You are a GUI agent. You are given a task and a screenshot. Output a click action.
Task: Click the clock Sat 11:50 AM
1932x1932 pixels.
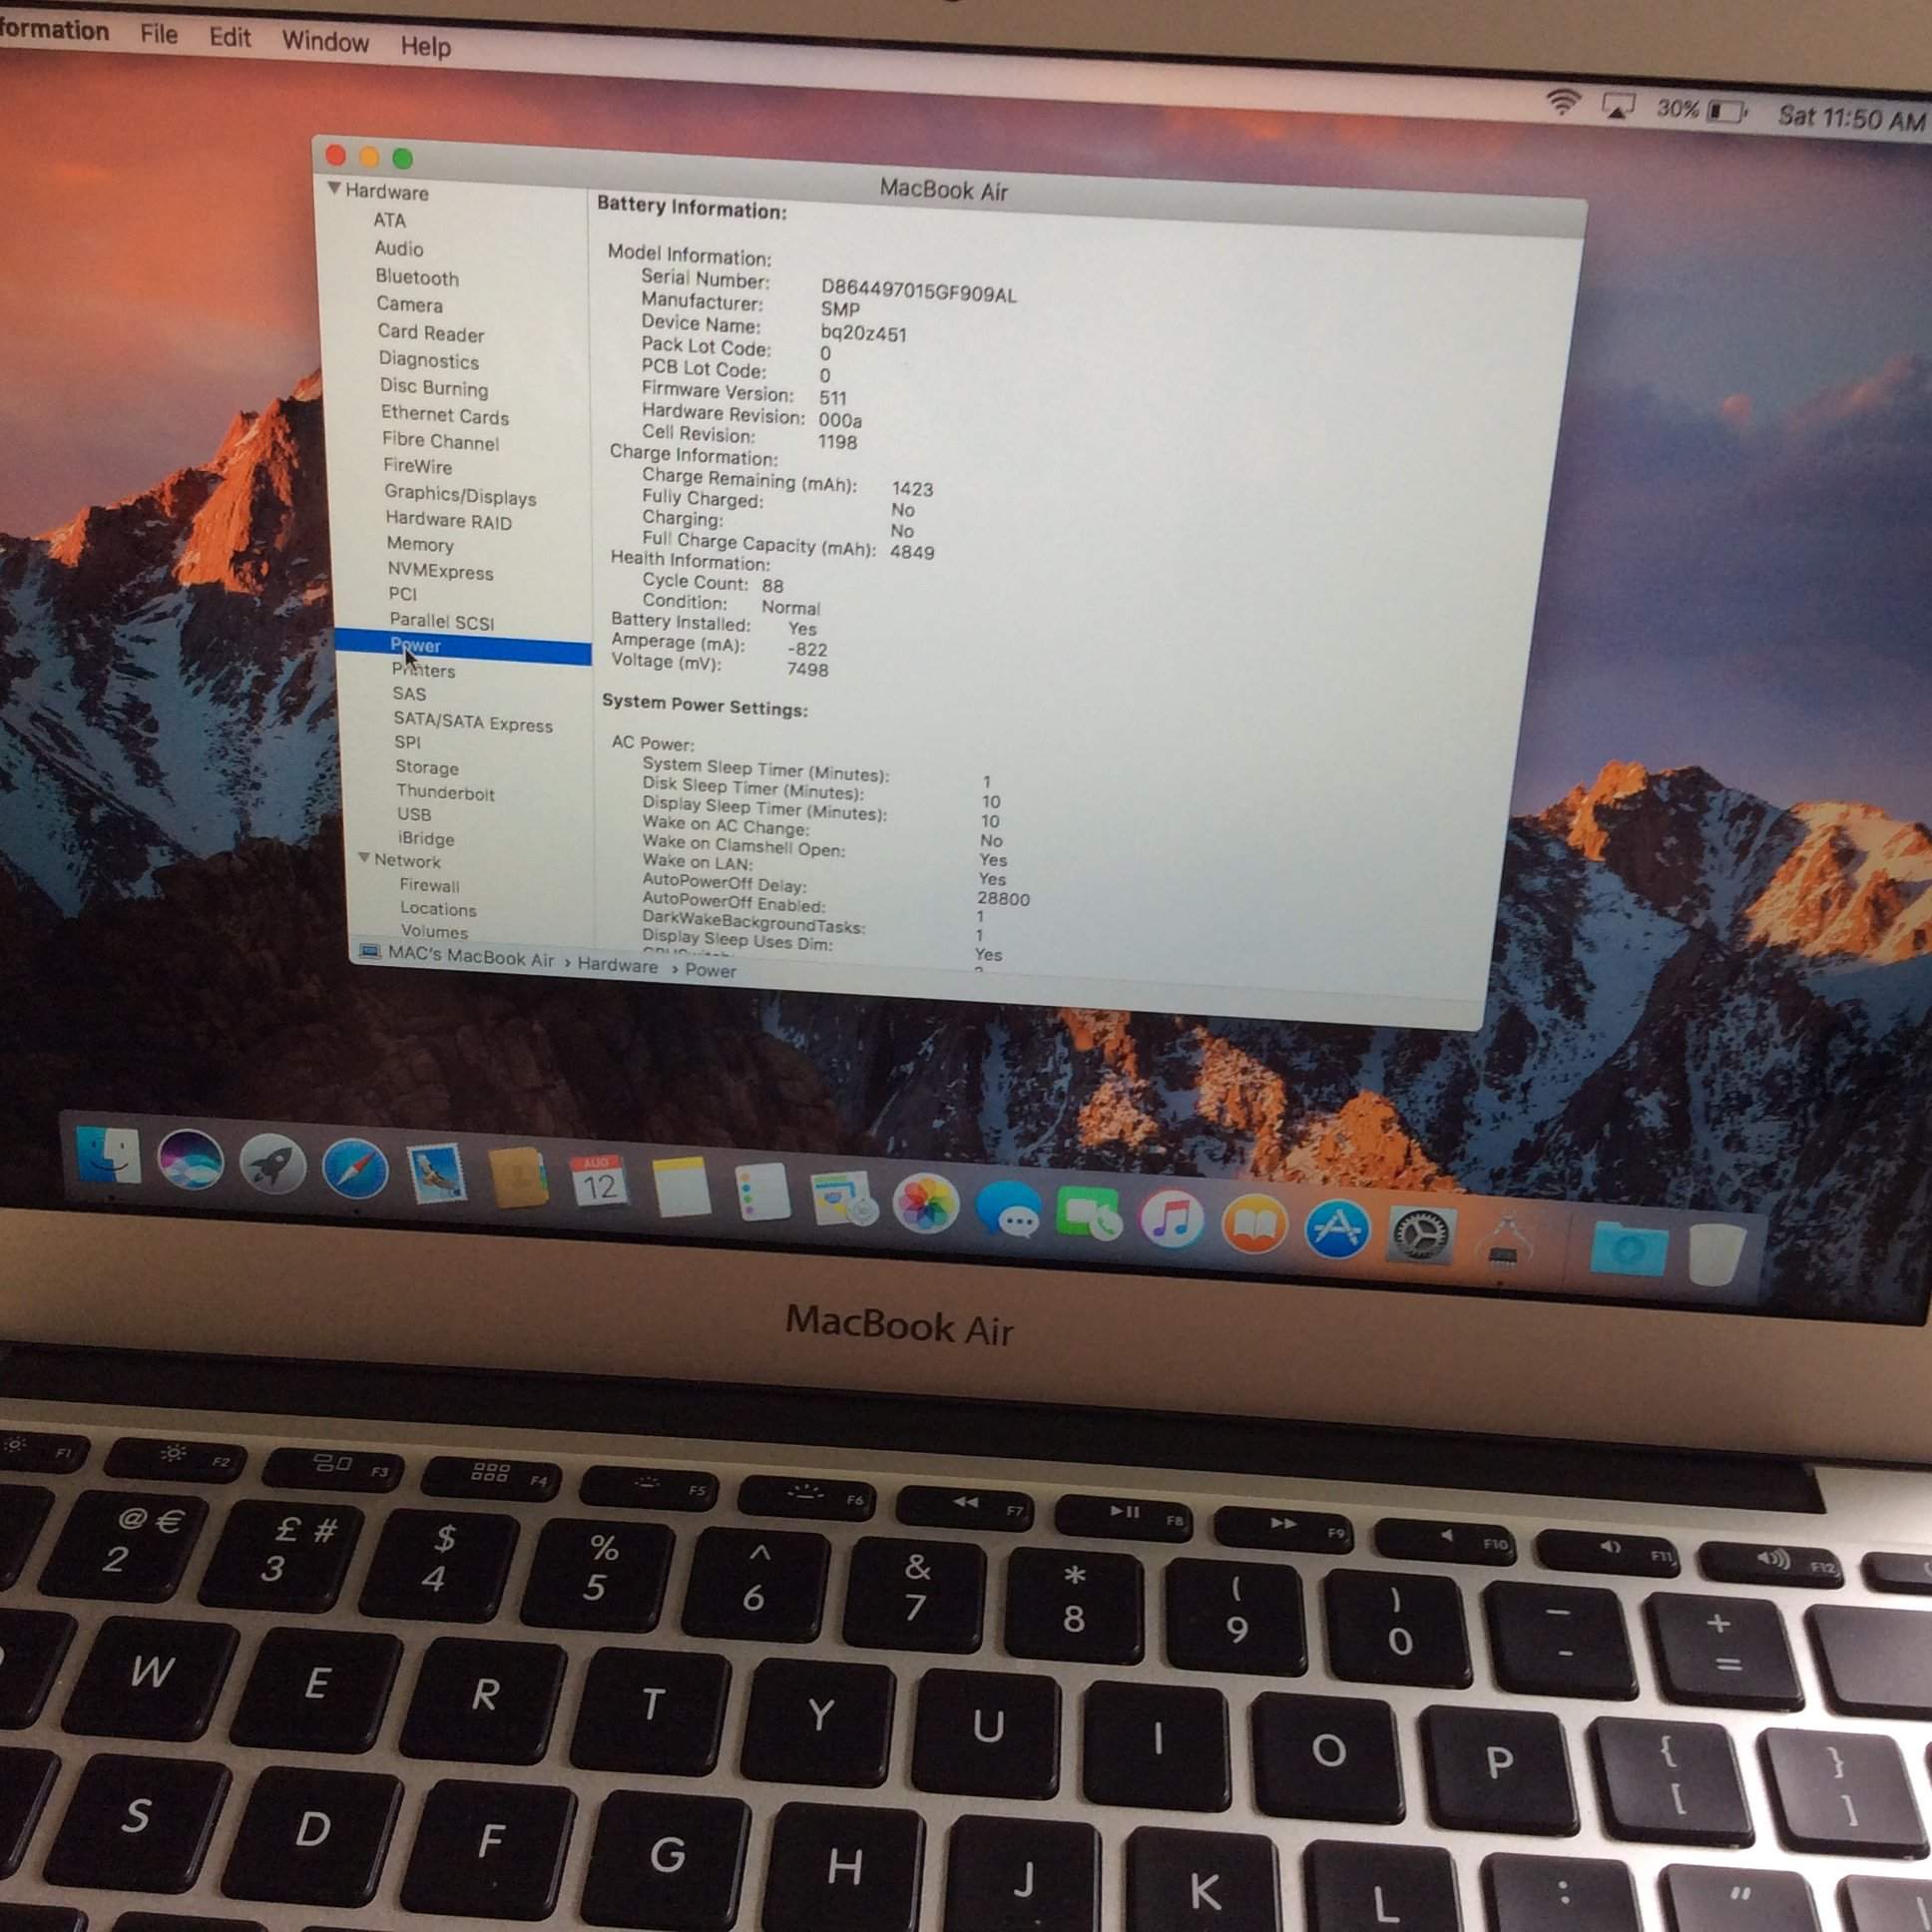pos(1852,117)
